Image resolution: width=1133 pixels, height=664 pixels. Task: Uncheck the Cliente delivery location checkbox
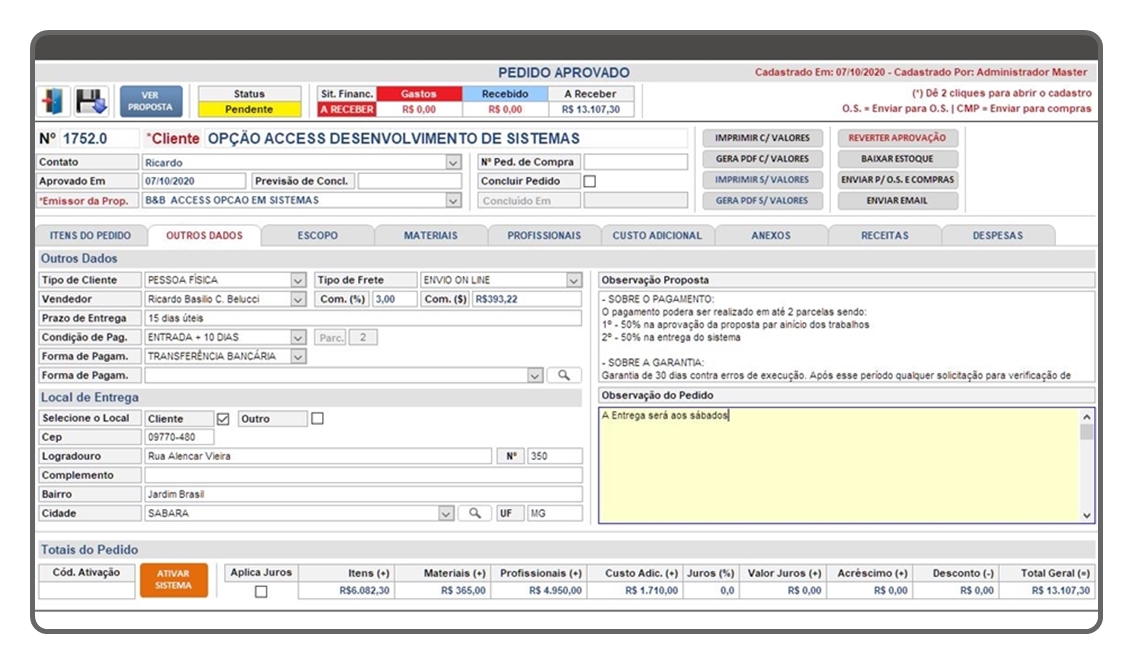tap(223, 419)
